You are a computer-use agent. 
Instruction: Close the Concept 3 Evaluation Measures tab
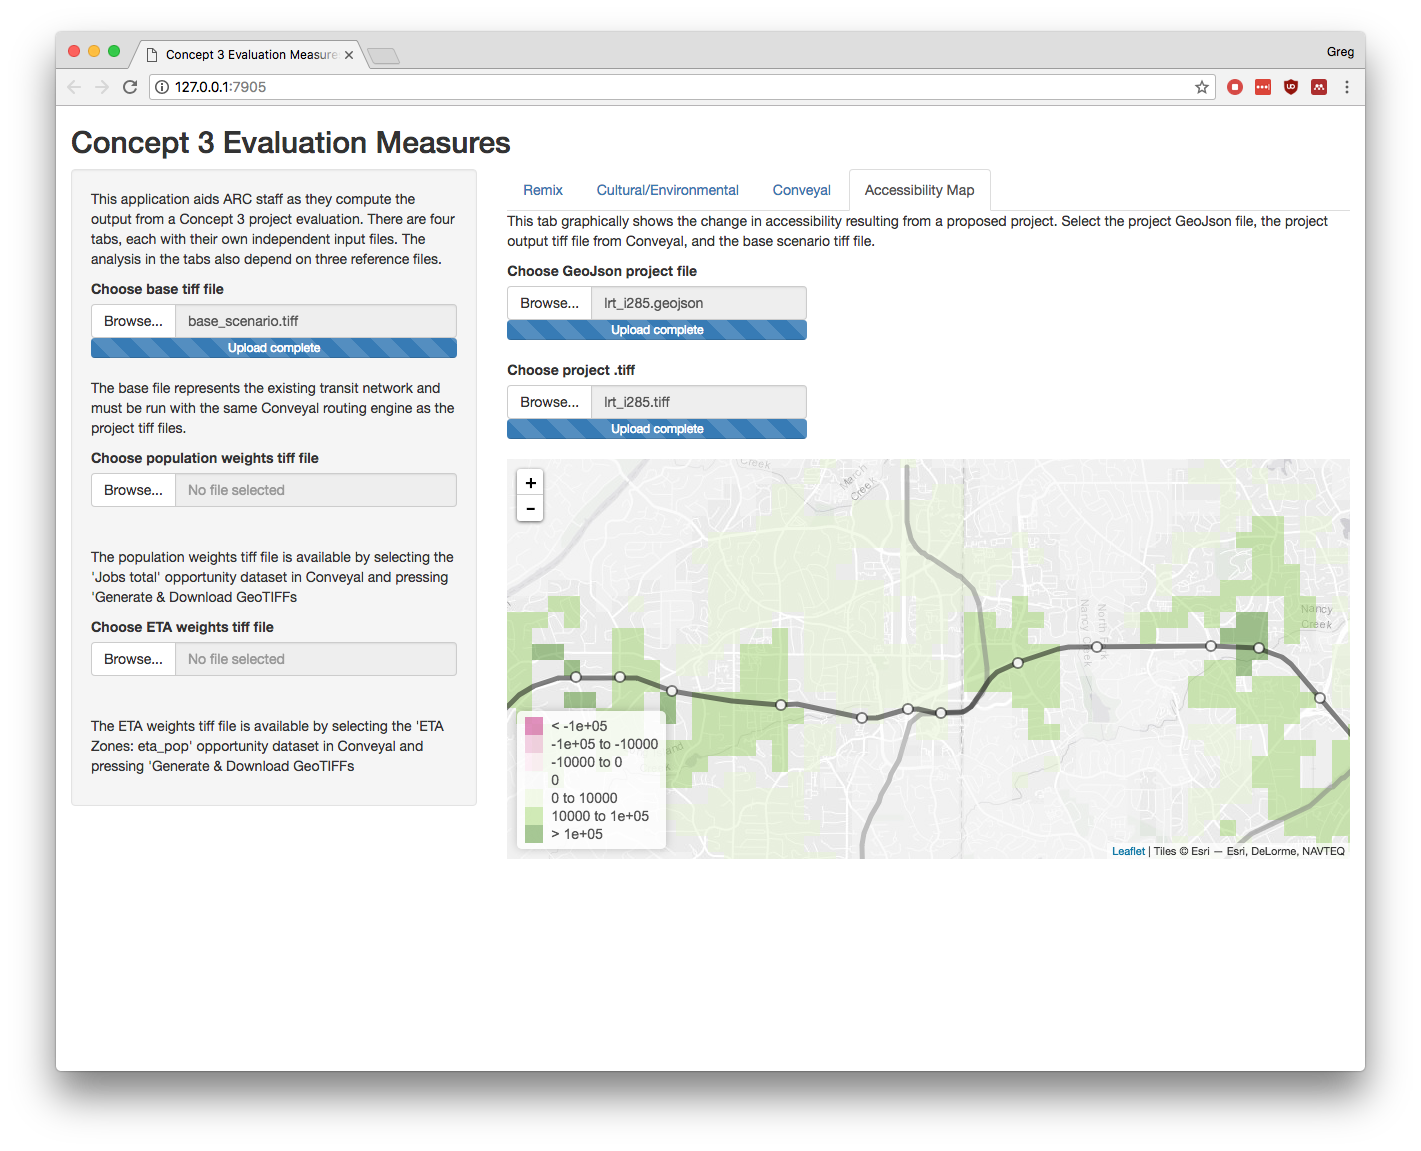349,55
